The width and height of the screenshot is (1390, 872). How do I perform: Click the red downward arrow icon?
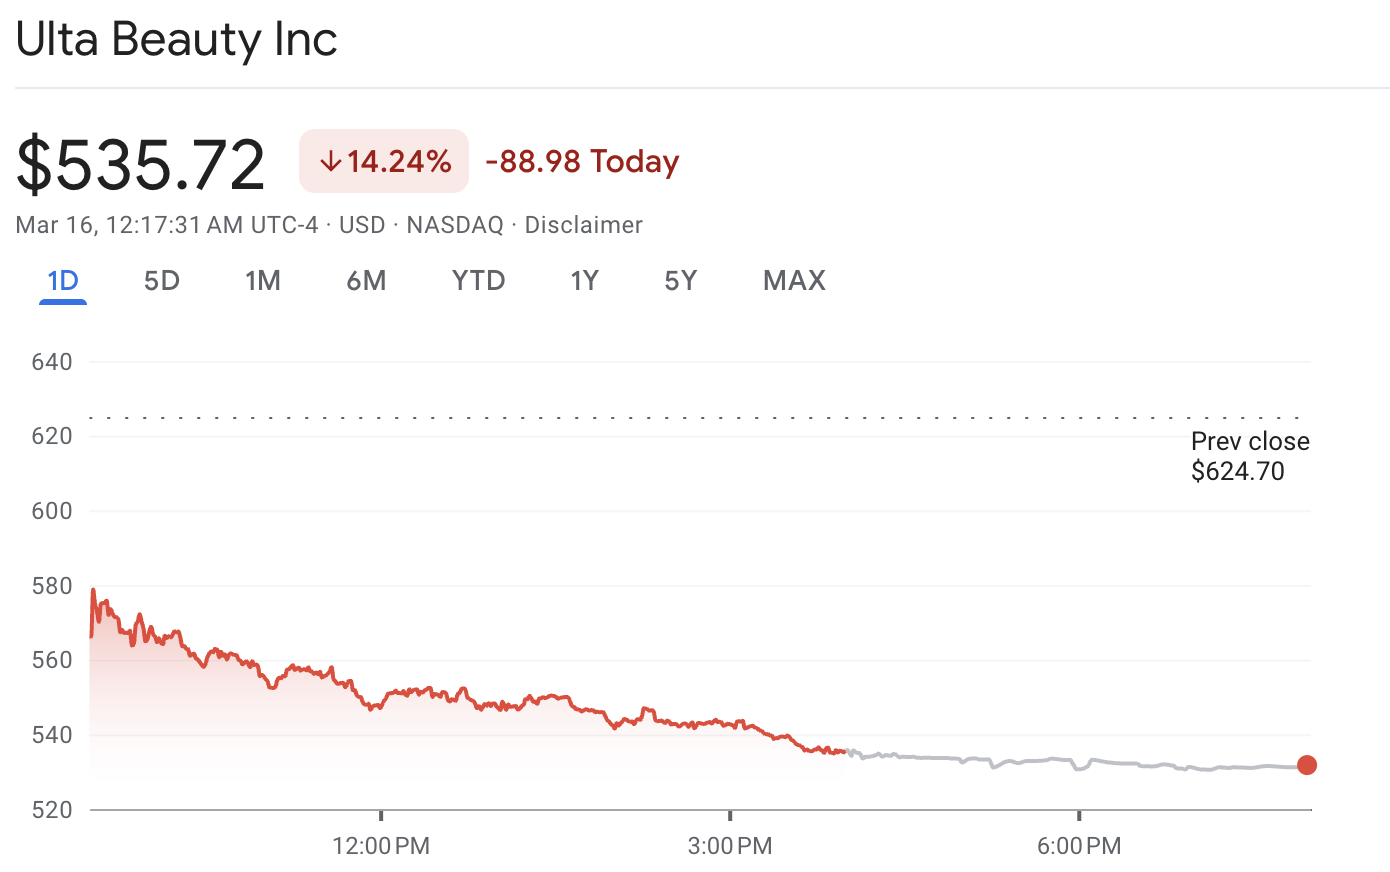coord(330,161)
